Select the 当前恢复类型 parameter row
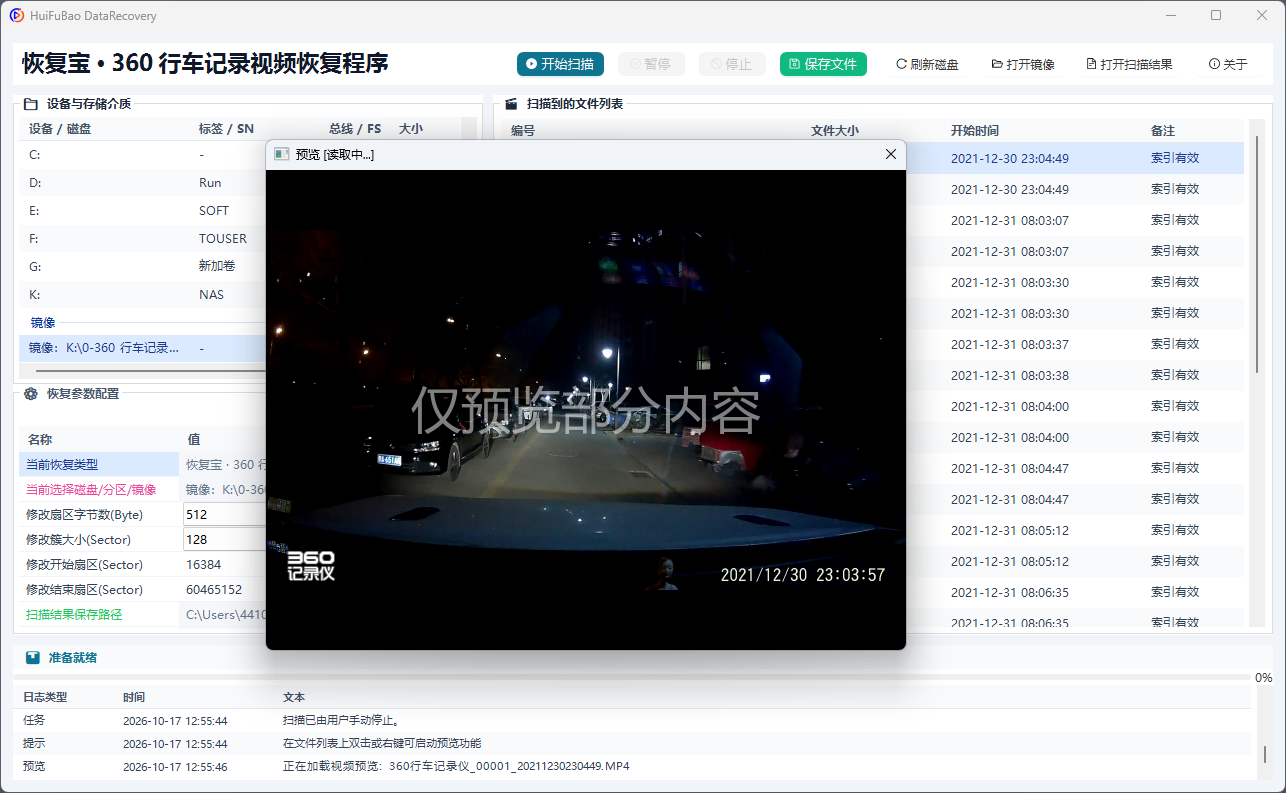The width and height of the screenshot is (1286, 793). click(142, 464)
